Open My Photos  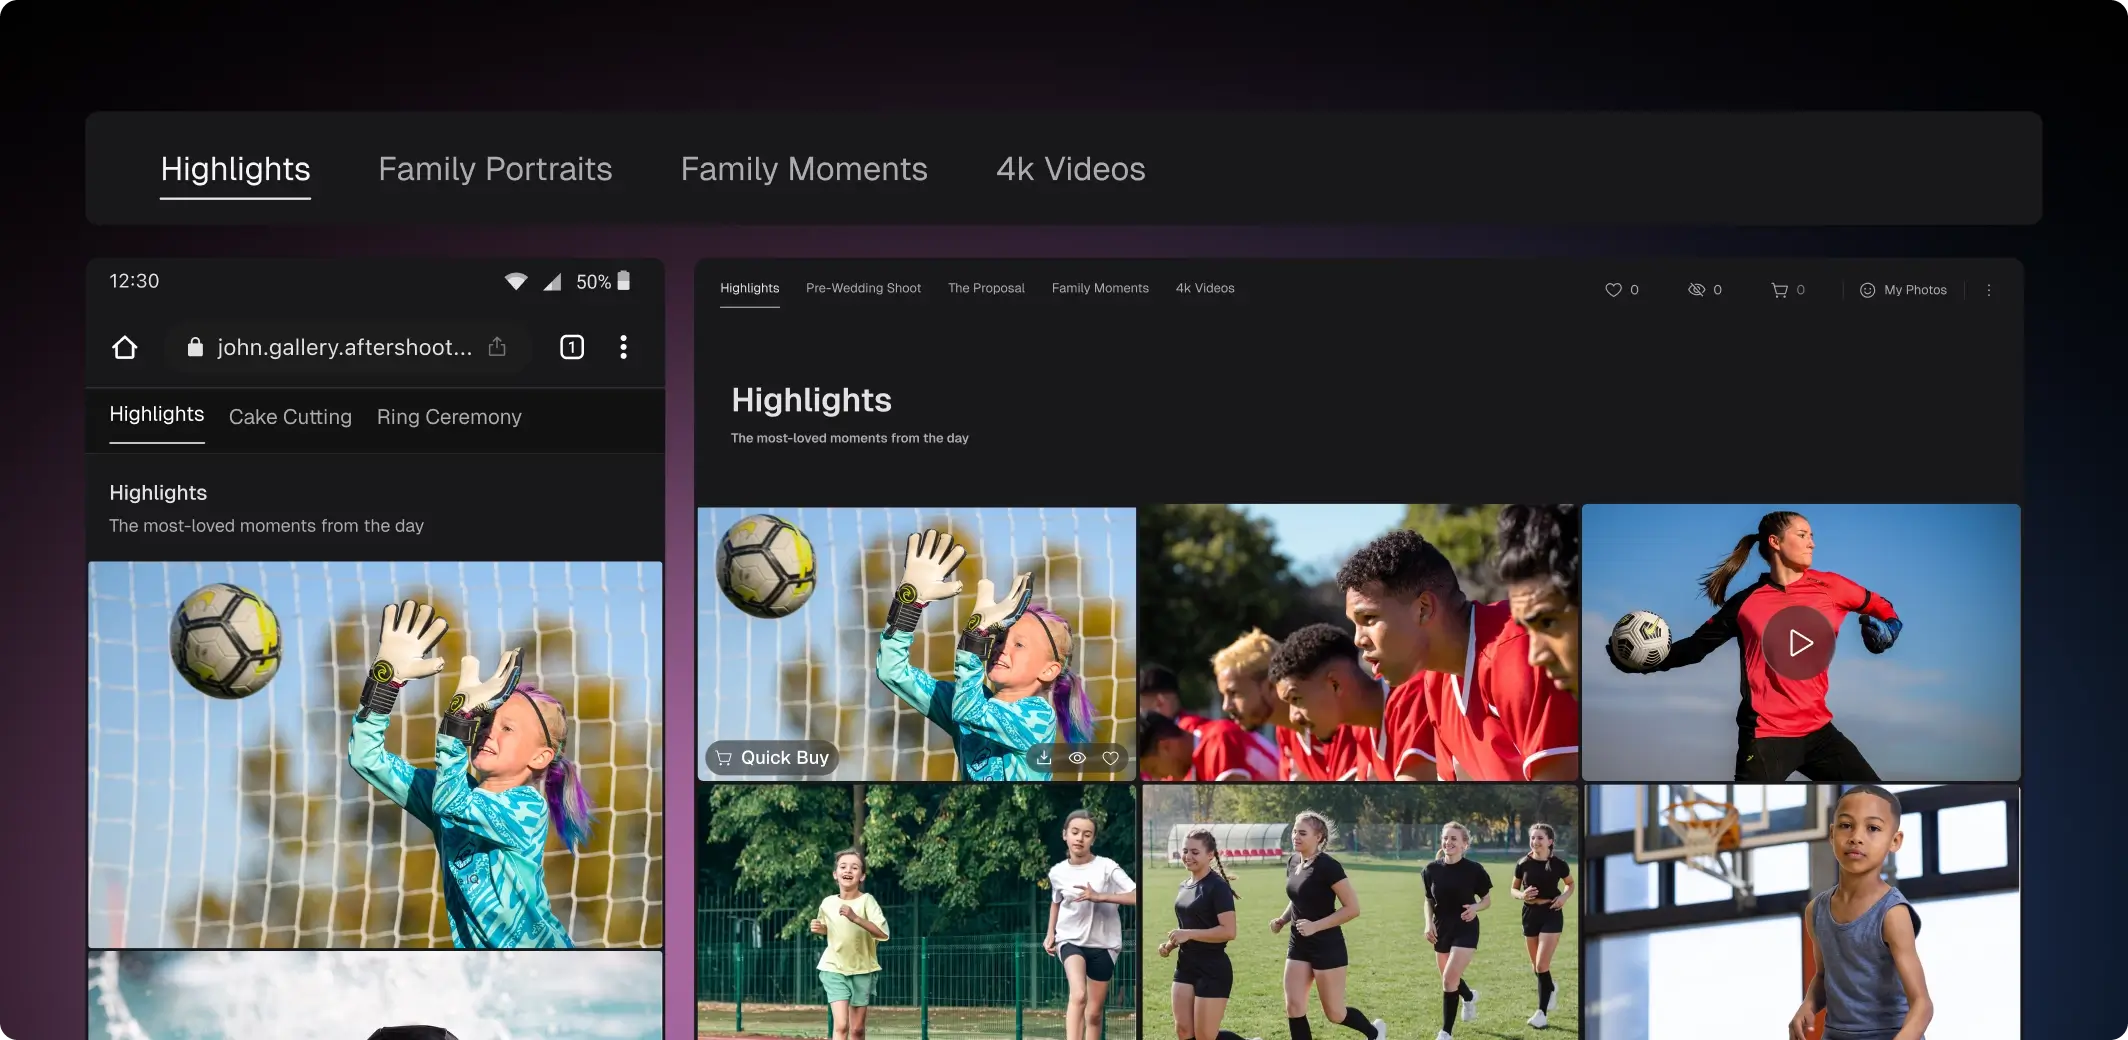point(1903,290)
